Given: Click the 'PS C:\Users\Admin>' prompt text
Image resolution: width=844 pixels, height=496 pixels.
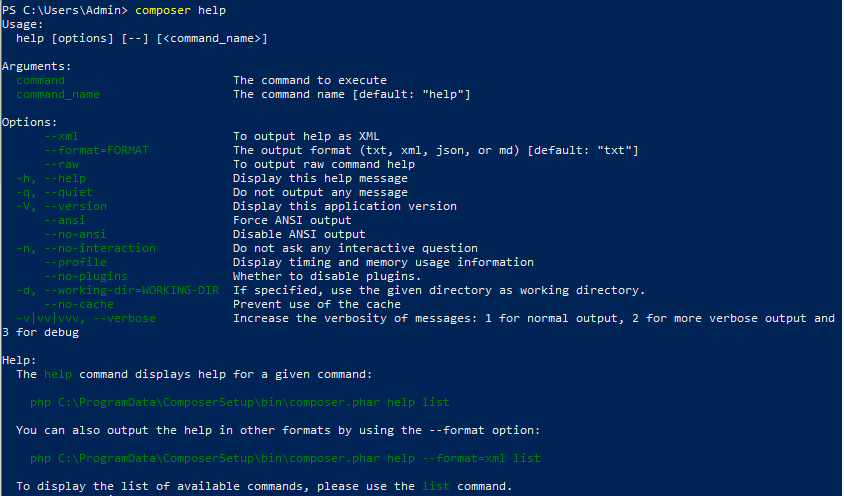Looking at the screenshot, I should (x=65, y=10).
